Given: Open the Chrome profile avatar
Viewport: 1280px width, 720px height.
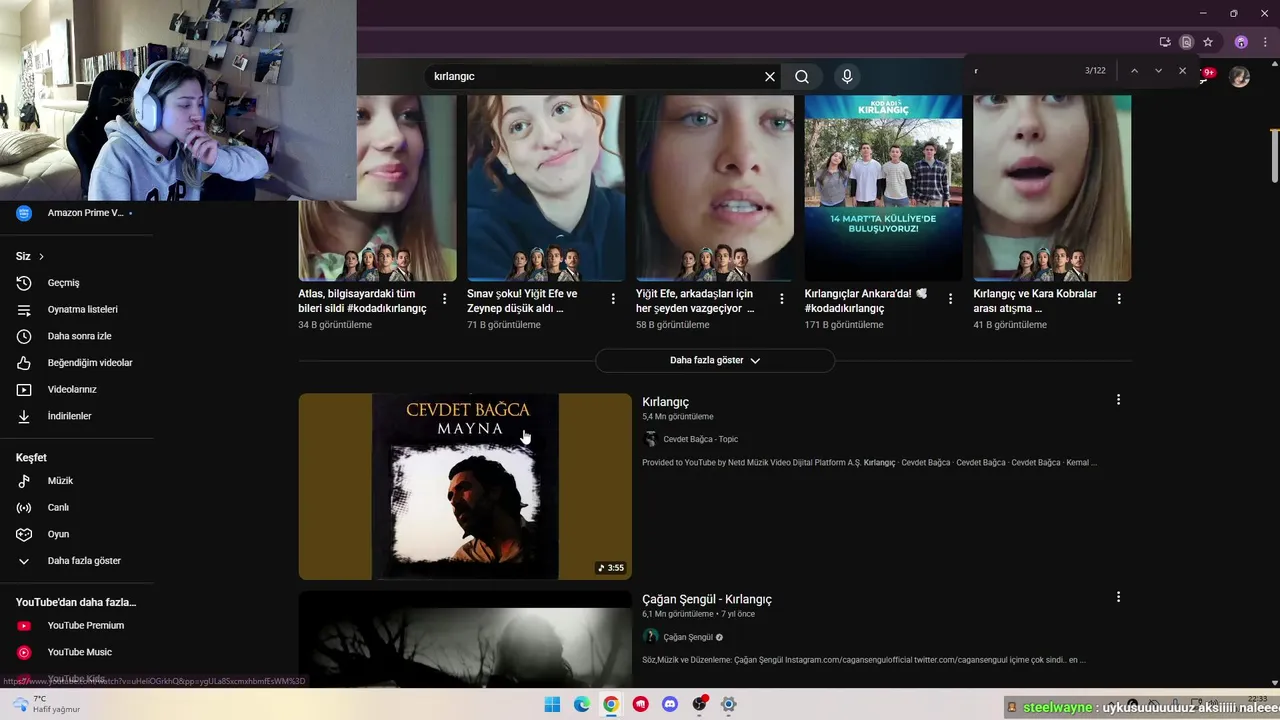Looking at the screenshot, I should pyautogui.click(x=1241, y=42).
